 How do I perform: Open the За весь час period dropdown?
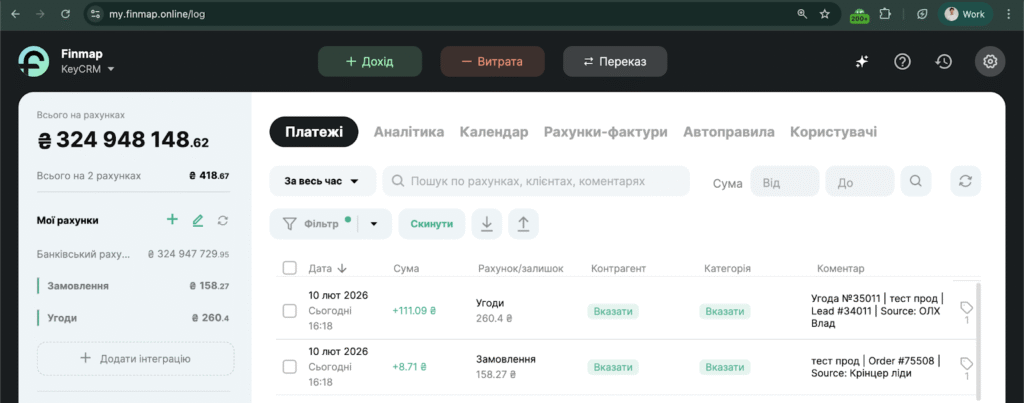pos(322,181)
